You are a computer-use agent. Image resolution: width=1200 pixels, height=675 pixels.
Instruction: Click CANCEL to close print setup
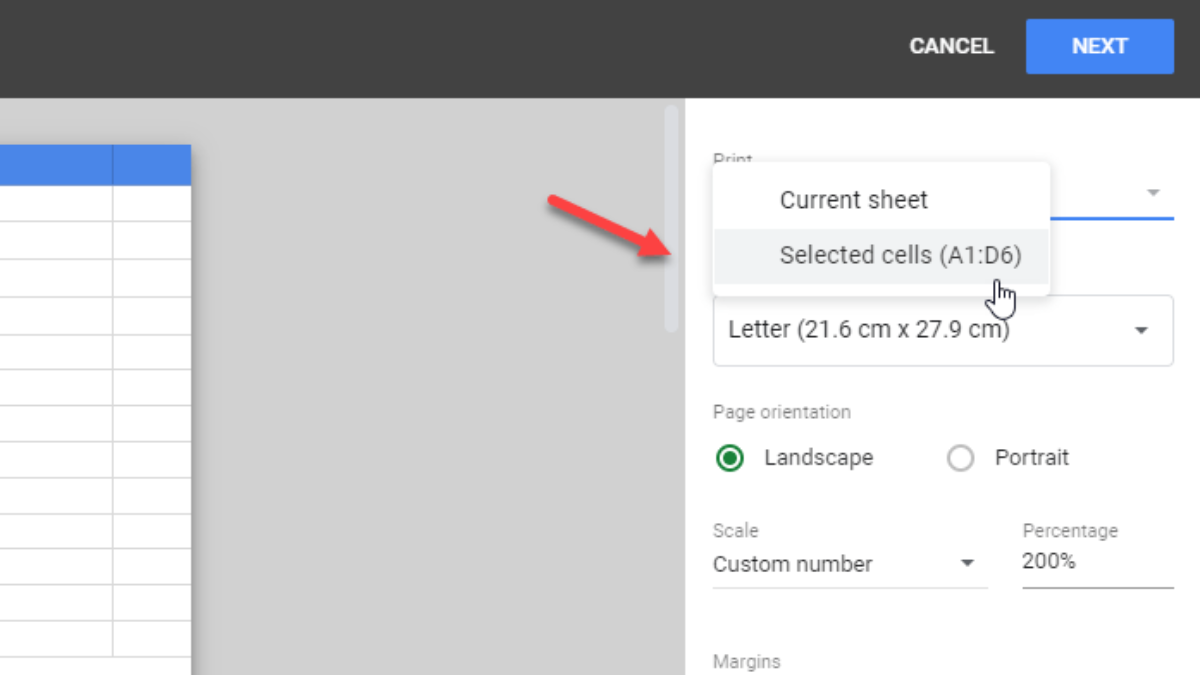(951, 46)
